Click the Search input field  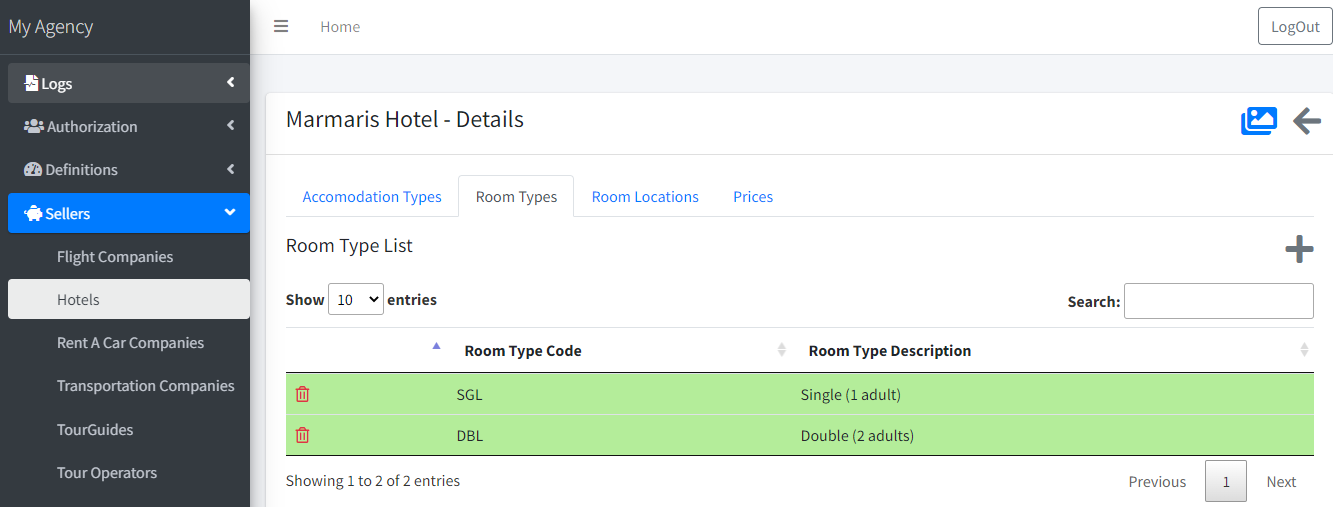point(1218,301)
